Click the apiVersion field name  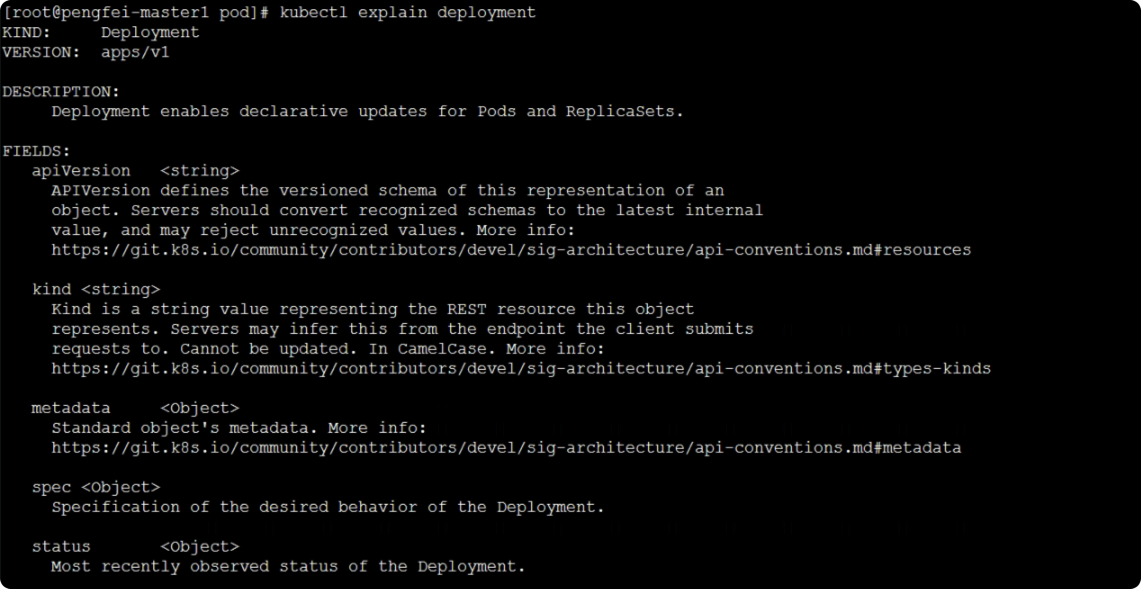(x=81, y=171)
